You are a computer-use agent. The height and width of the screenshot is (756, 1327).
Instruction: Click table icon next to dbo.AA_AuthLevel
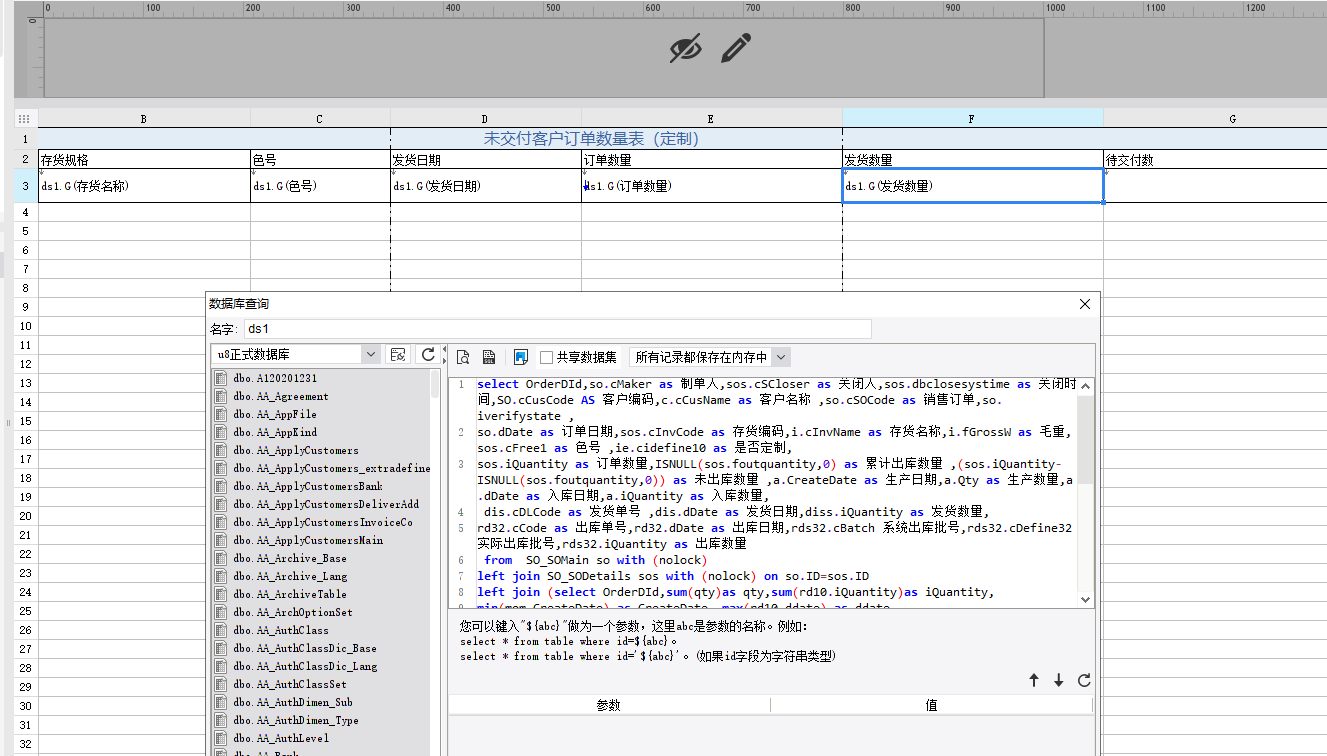[221, 739]
